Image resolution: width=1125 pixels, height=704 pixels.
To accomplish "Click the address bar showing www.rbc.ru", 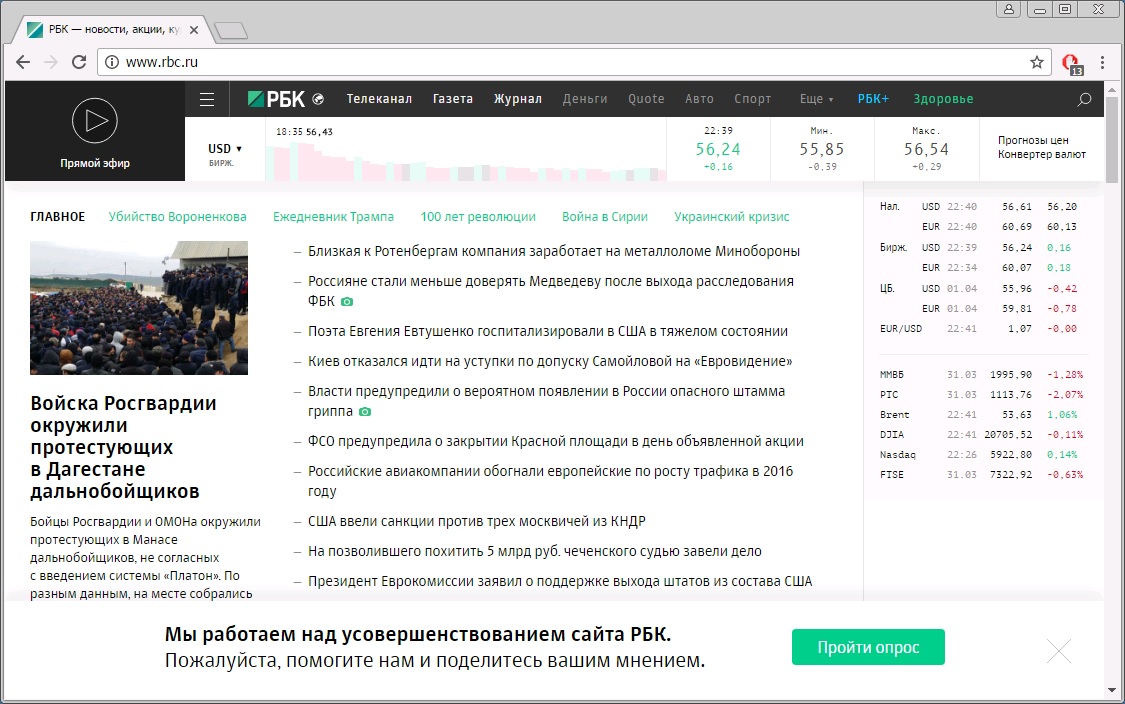I will pos(560,62).
